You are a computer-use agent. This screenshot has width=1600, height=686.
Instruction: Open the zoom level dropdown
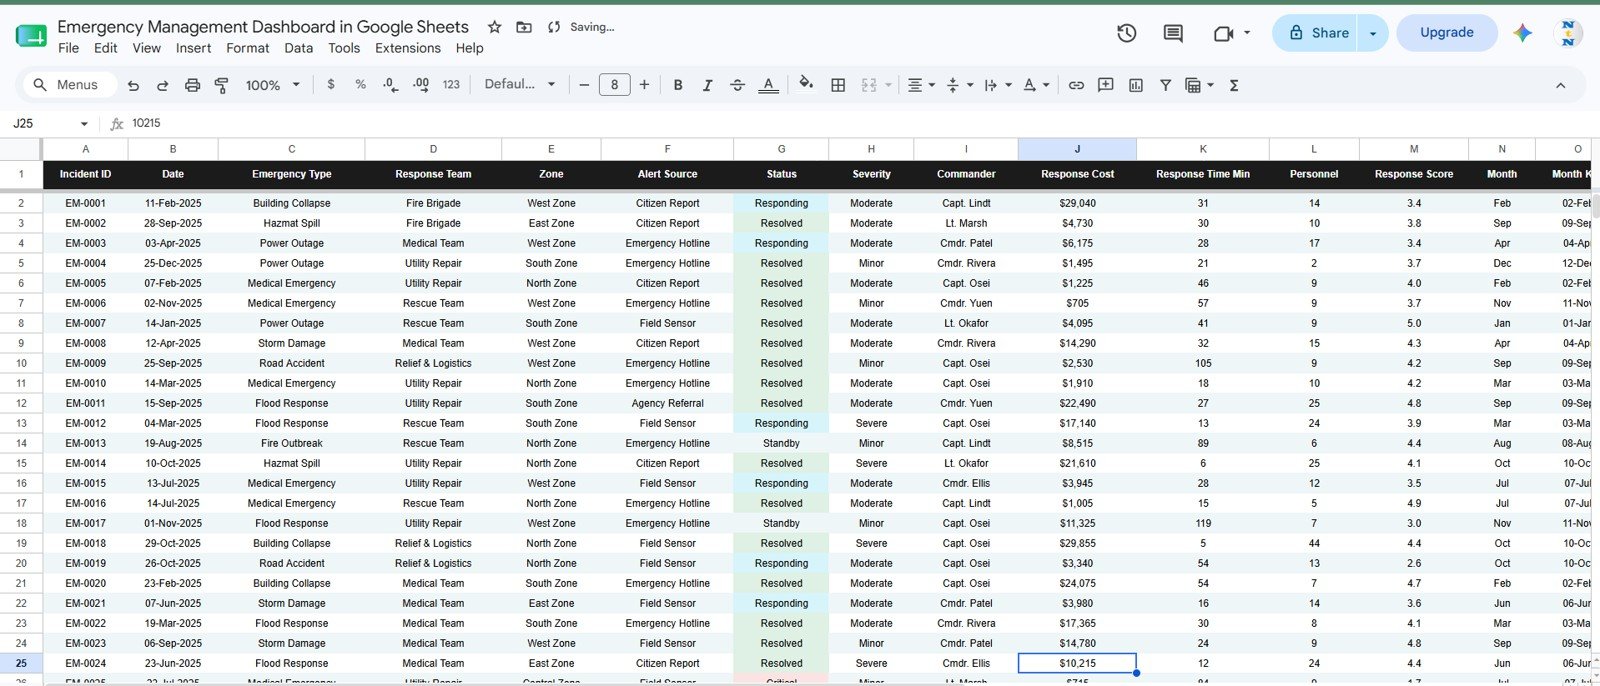coord(273,85)
